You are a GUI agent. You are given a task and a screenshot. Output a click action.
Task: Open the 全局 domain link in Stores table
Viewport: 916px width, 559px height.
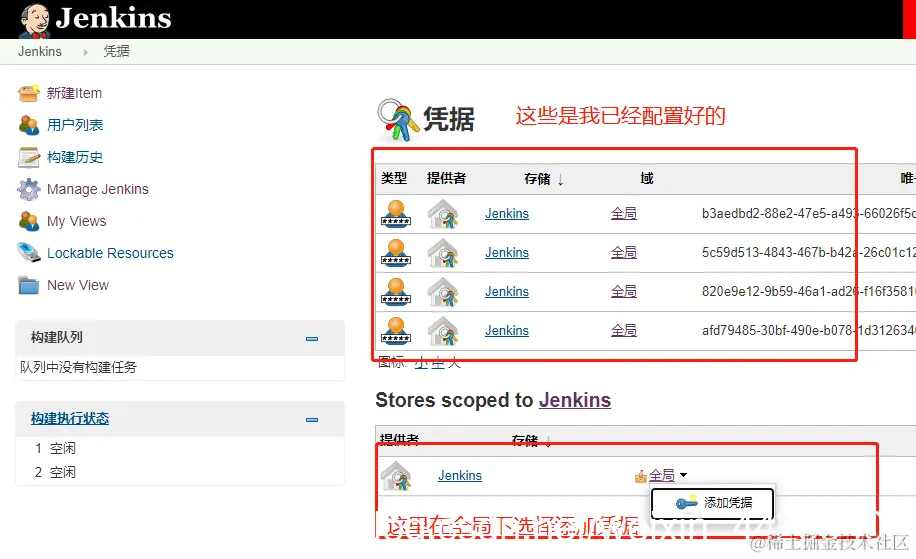click(x=662, y=475)
